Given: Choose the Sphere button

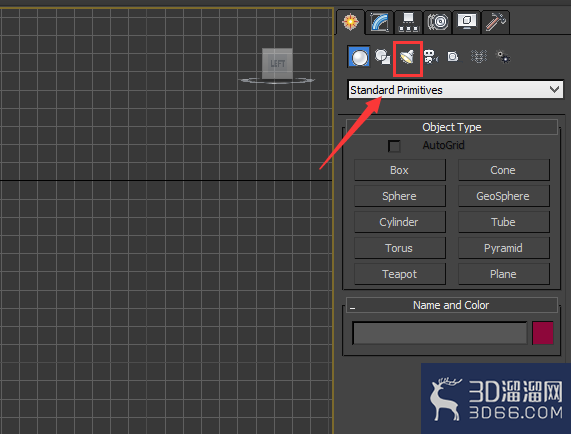Looking at the screenshot, I should 400,196.
